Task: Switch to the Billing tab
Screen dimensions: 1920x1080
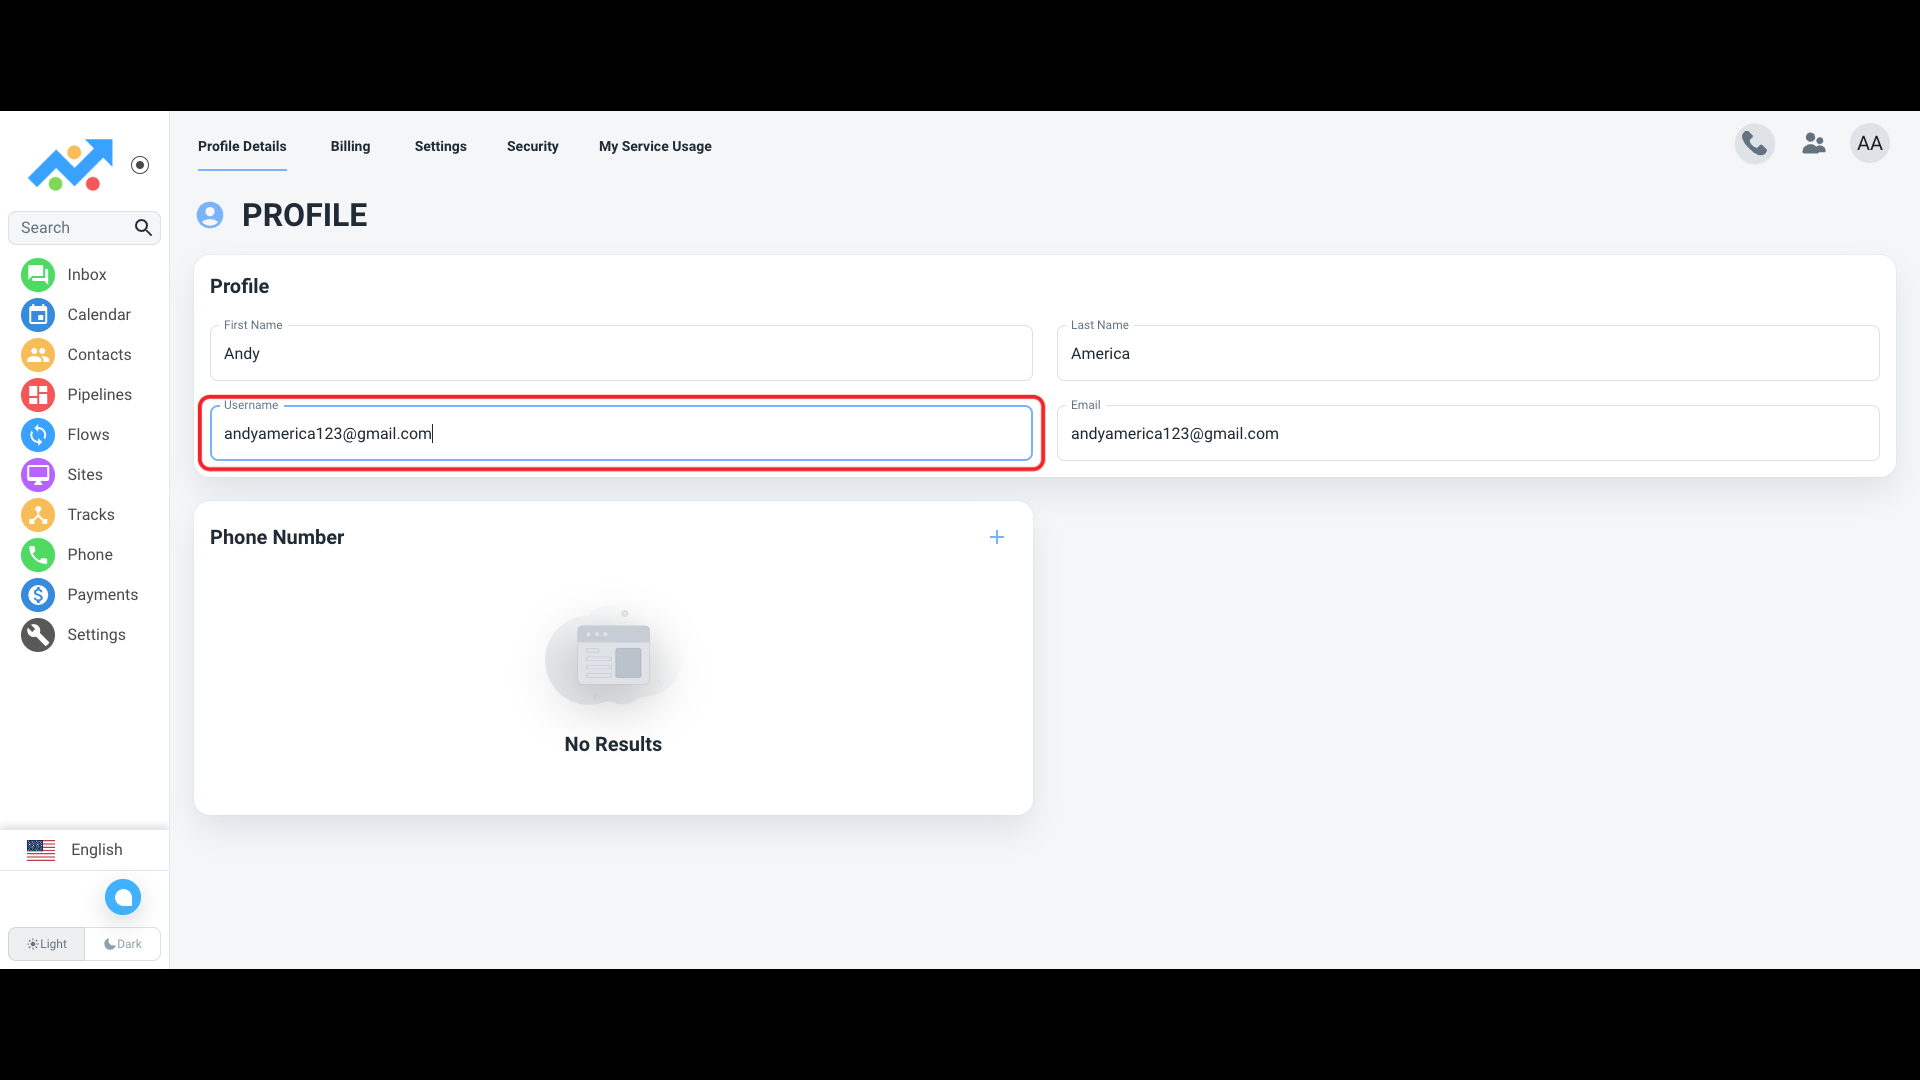Action: (x=350, y=146)
